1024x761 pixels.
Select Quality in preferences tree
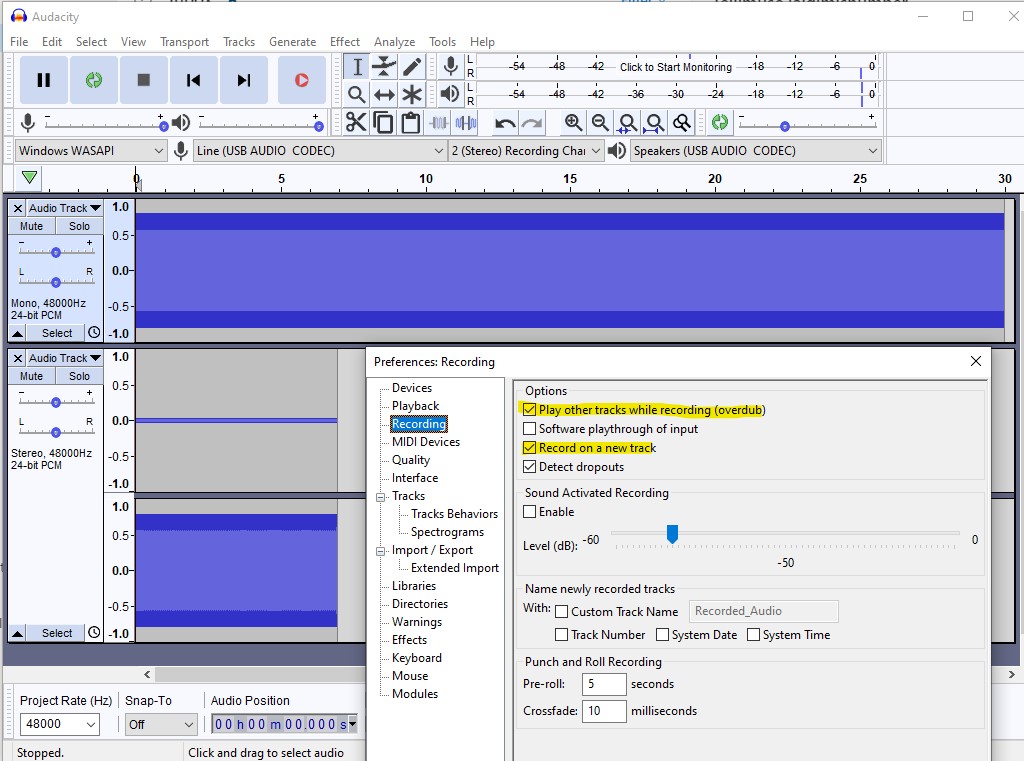[411, 460]
